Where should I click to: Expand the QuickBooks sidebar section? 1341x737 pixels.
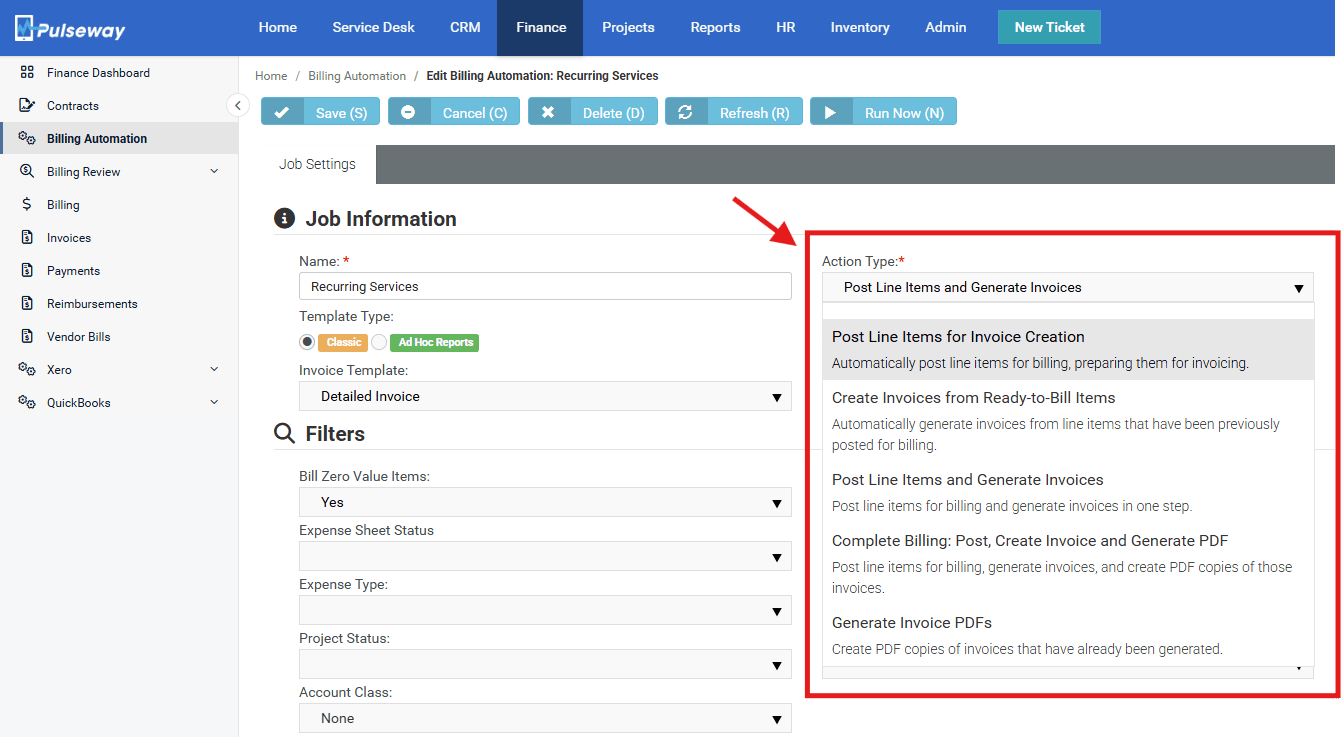click(214, 403)
